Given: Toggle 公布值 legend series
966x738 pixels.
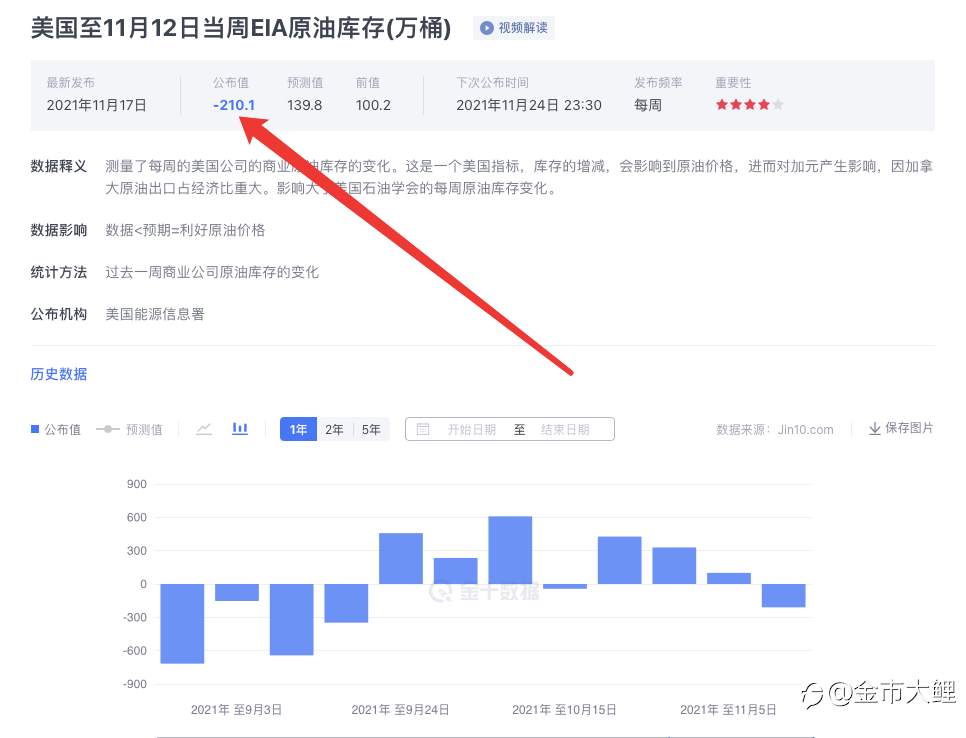Looking at the screenshot, I should pos(56,429).
